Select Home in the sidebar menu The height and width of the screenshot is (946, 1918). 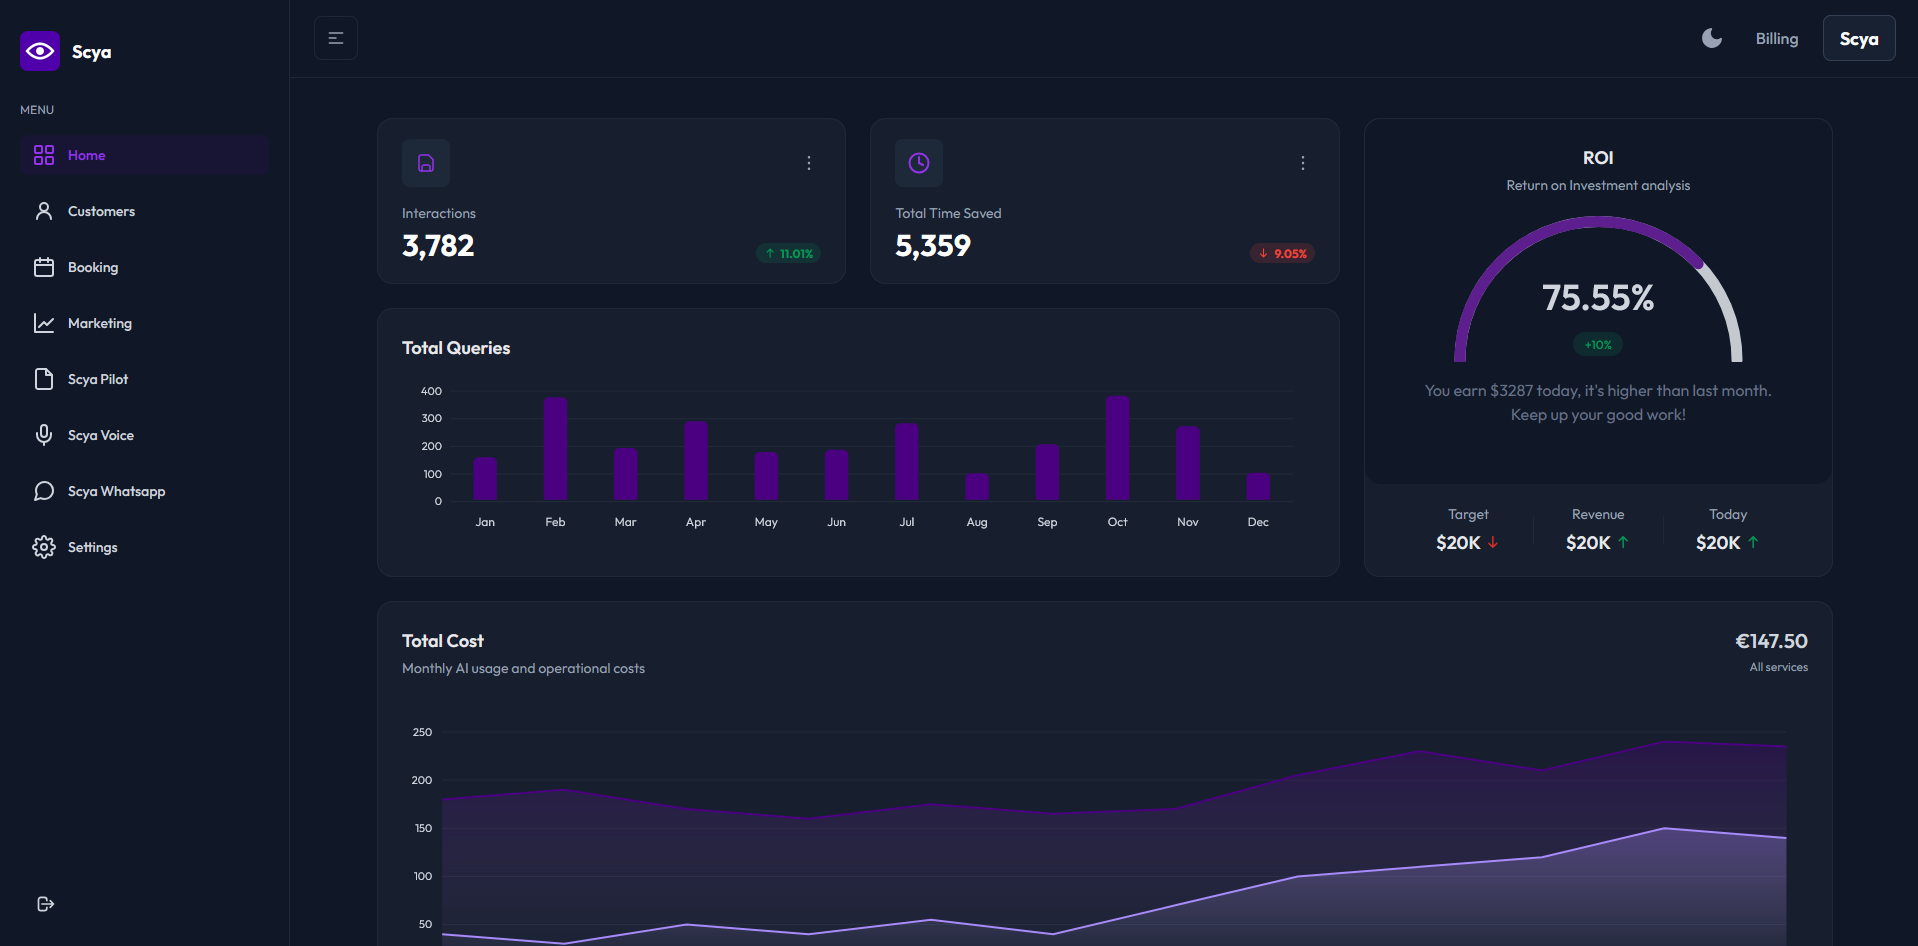87,155
